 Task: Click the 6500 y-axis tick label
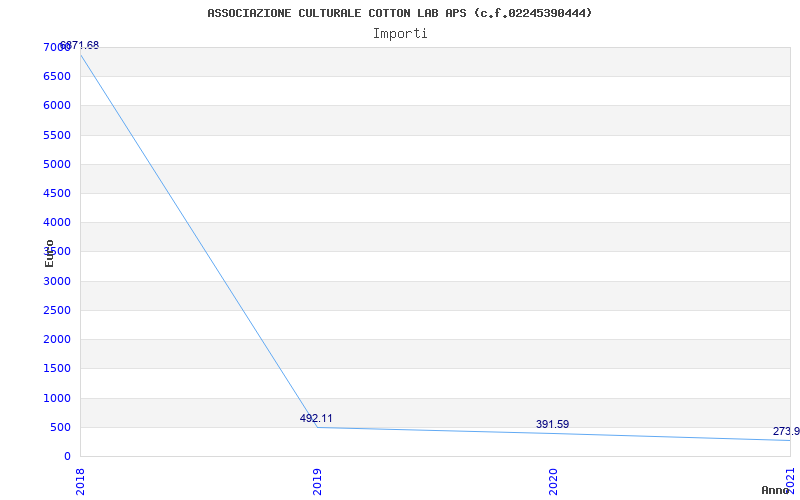[x=57, y=77]
